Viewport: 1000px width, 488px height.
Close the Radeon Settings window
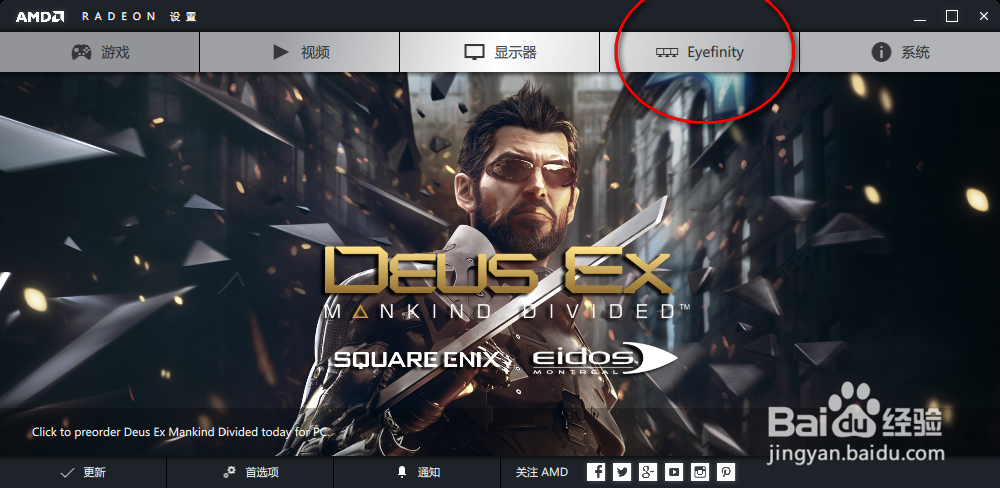click(984, 17)
